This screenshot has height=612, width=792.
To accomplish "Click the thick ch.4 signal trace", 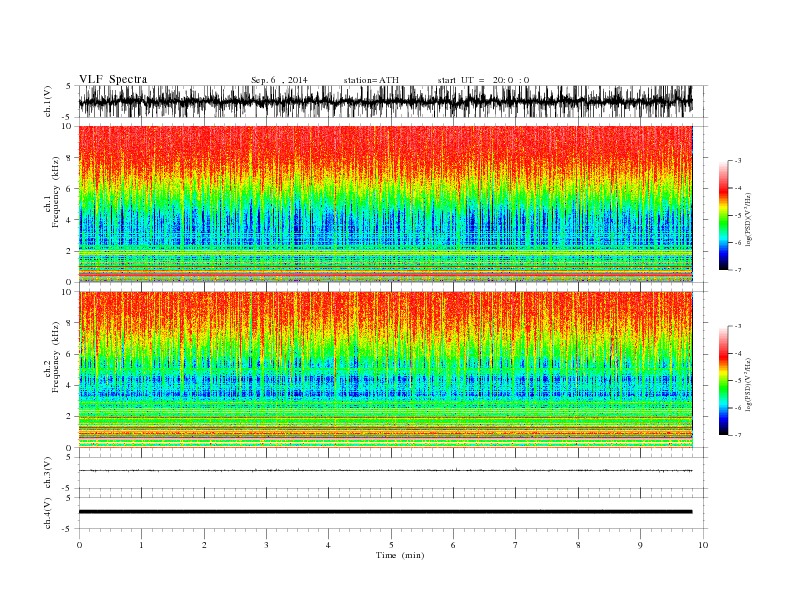I will click(385, 512).
